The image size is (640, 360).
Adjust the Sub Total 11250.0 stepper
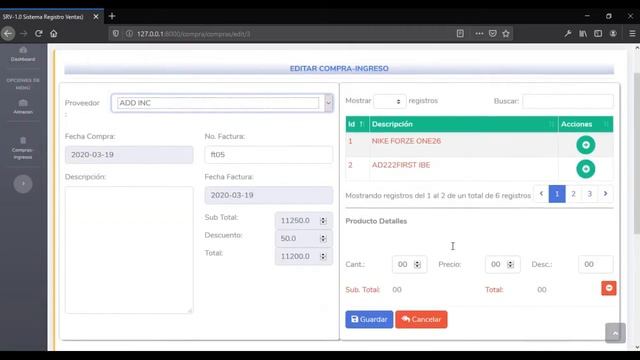click(323, 220)
